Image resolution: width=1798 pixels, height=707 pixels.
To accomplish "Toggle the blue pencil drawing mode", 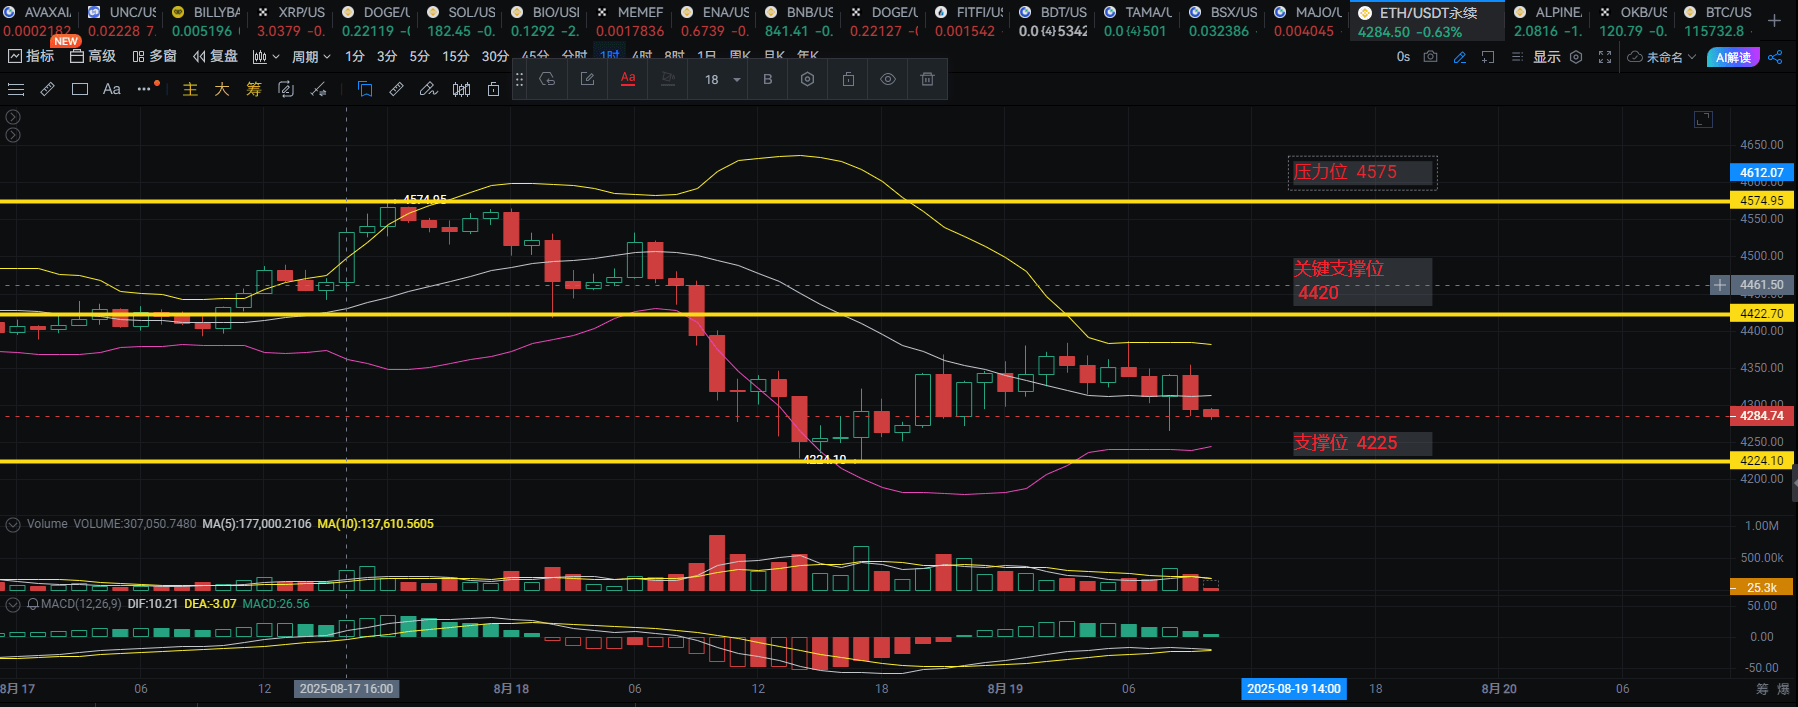I will pyautogui.click(x=1460, y=57).
